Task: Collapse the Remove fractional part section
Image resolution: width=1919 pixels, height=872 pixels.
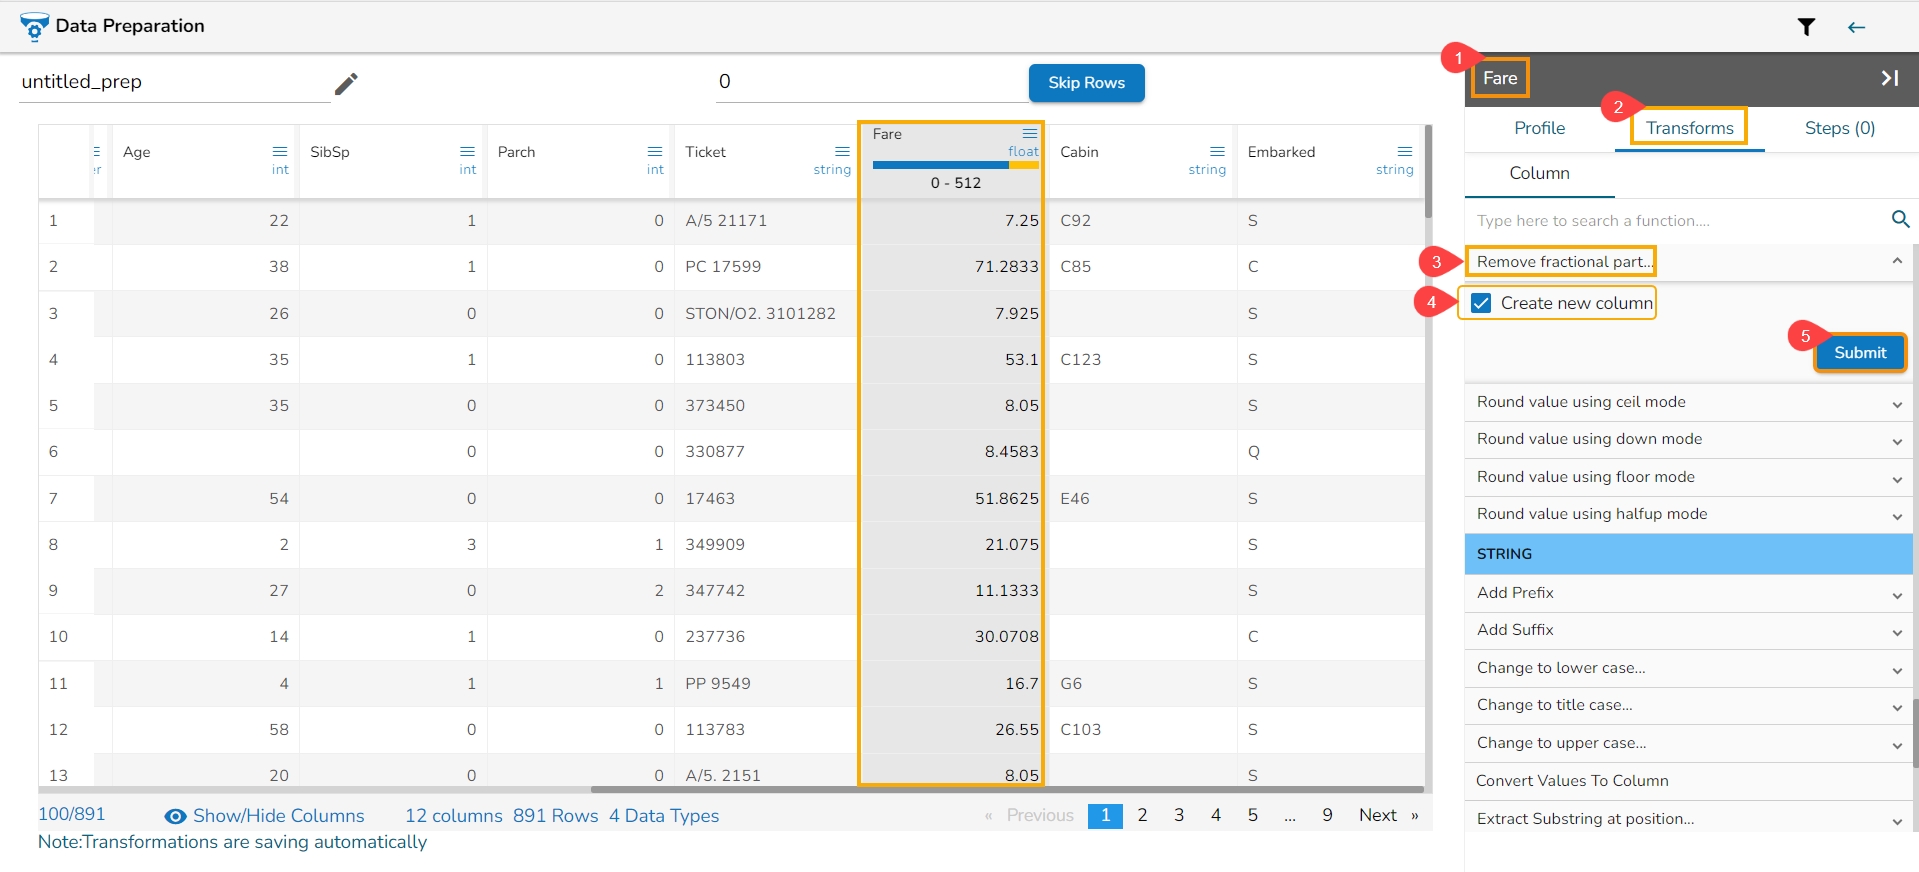Action: 1896,261
